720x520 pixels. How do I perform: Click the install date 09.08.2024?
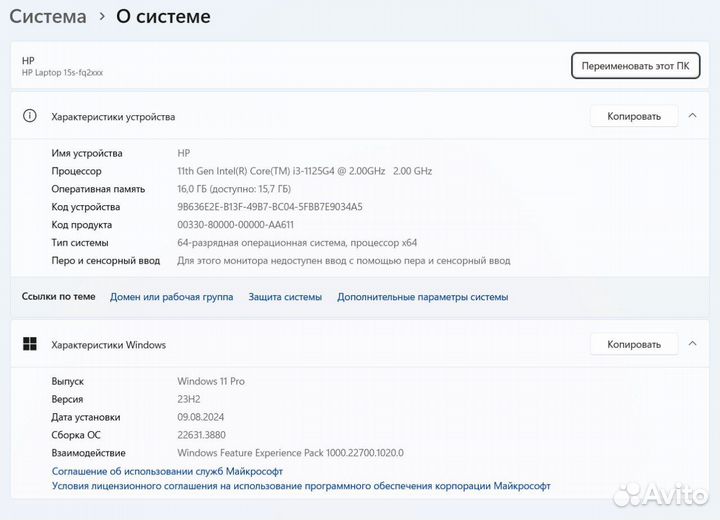click(x=201, y=417)
